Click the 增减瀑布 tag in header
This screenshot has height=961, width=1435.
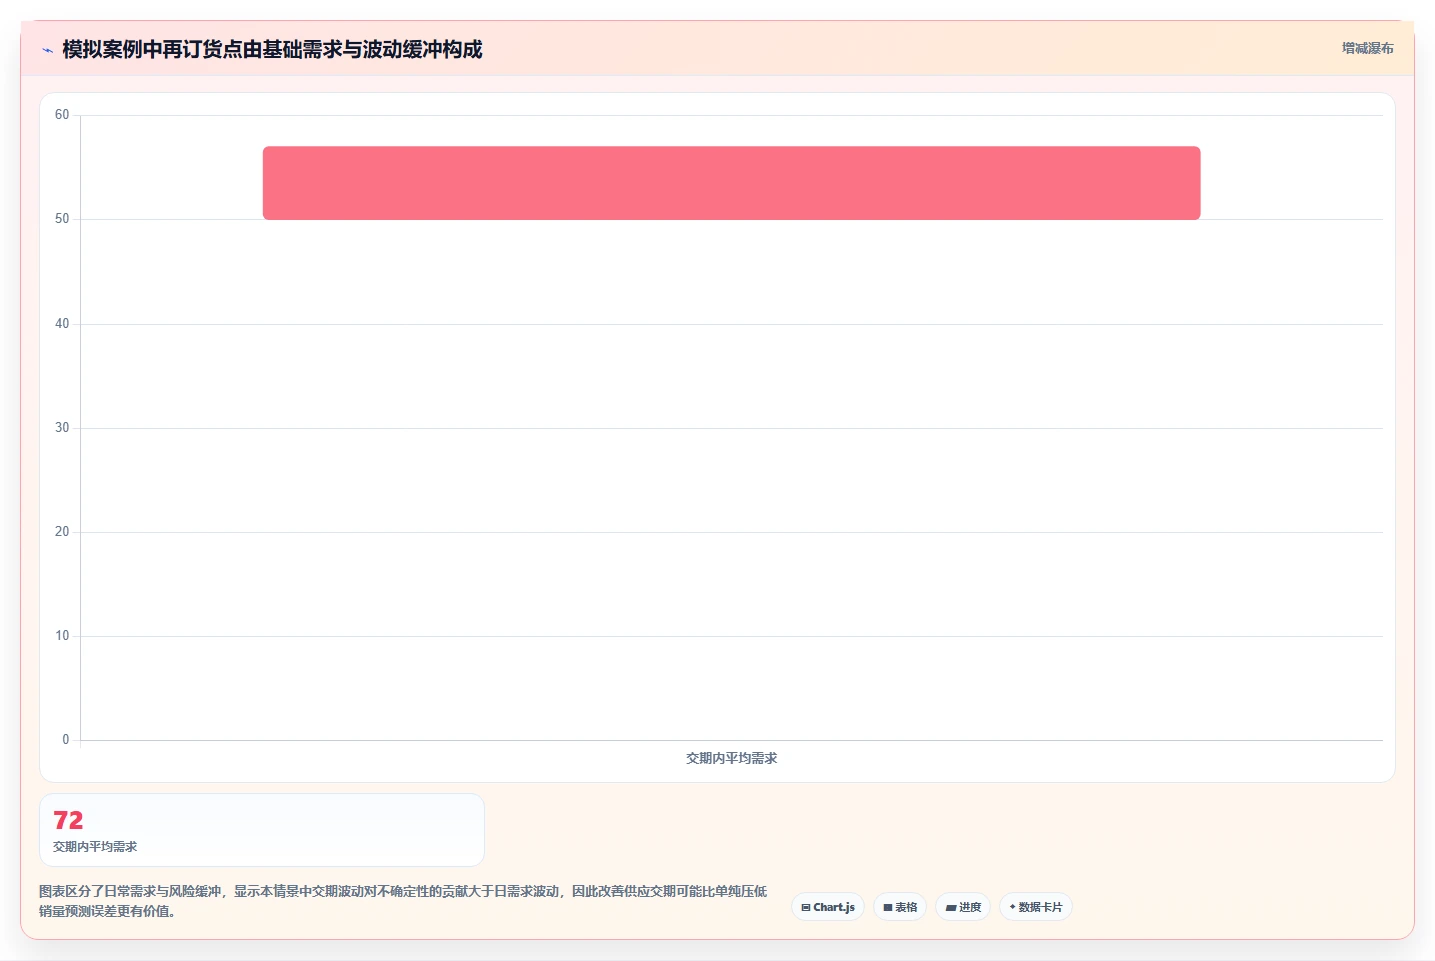[1367, 48]
